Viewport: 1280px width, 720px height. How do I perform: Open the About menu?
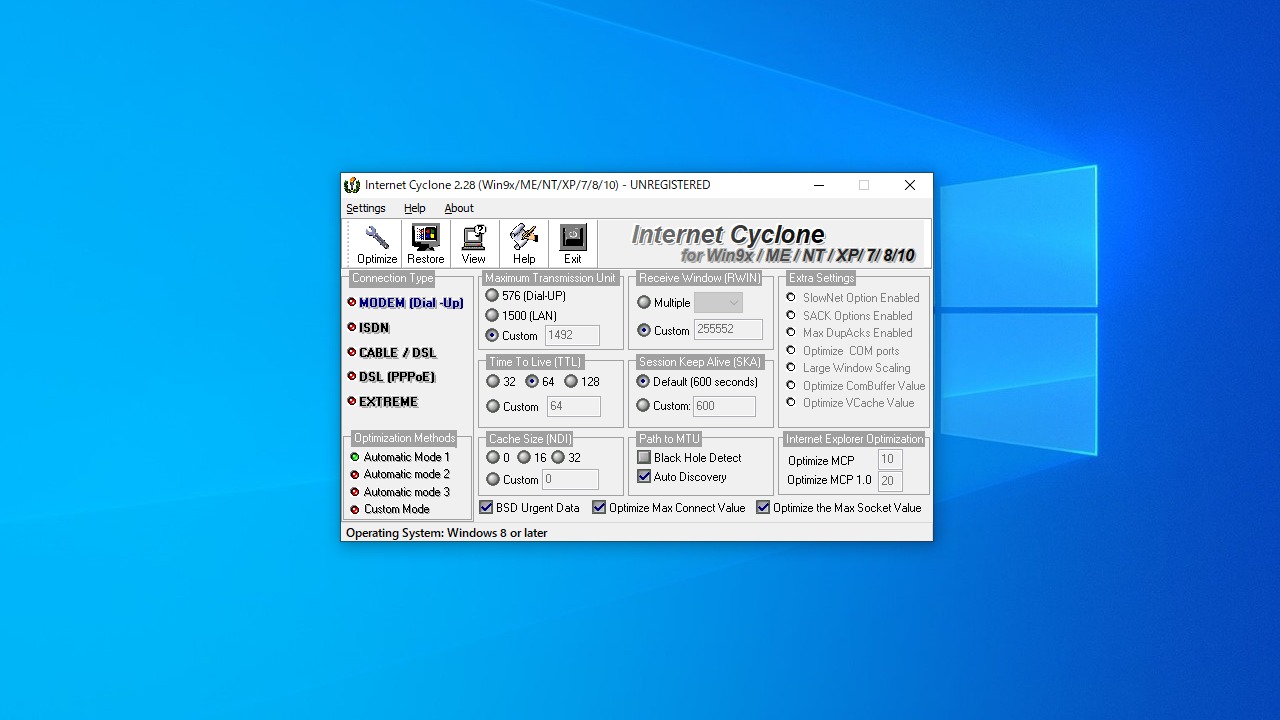459,208
